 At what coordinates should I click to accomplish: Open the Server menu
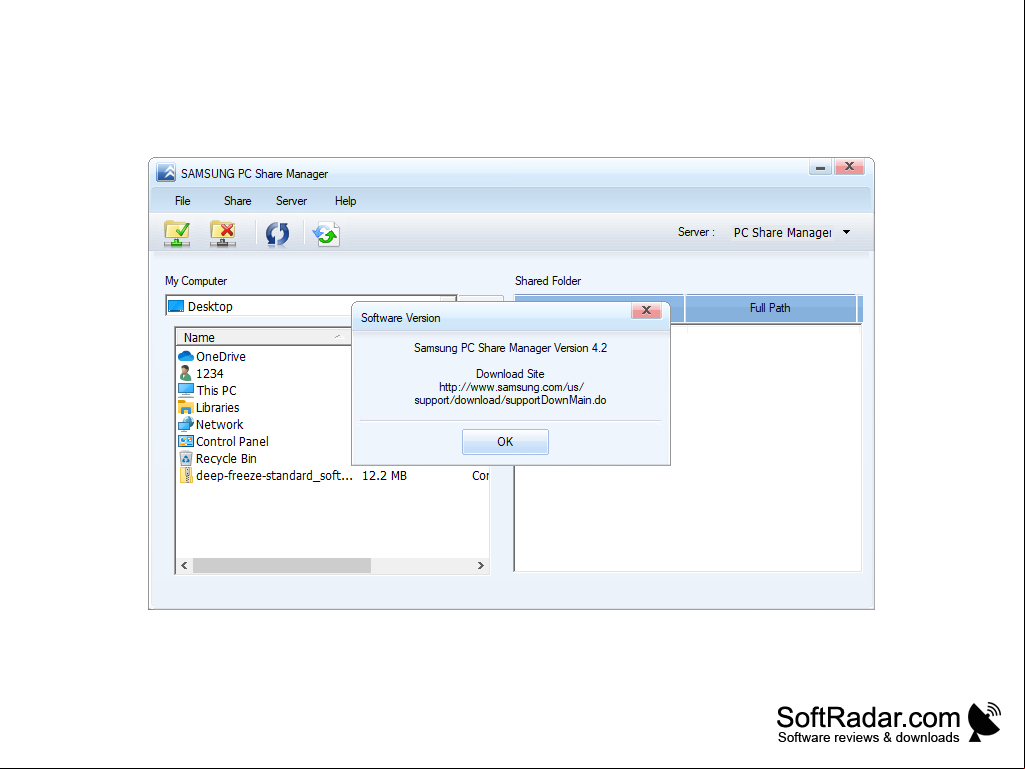(x=291, y=201)
